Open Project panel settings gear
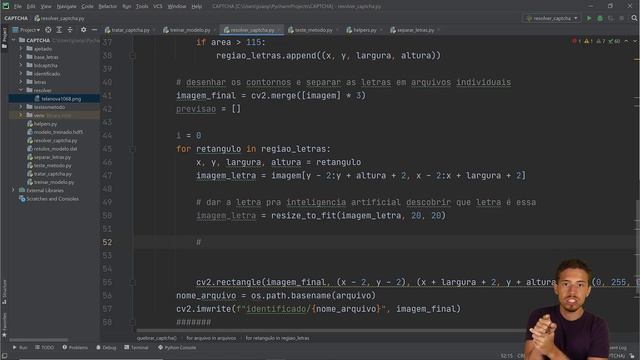The width and height of the screenshot is (640, 360). point(84,30)
